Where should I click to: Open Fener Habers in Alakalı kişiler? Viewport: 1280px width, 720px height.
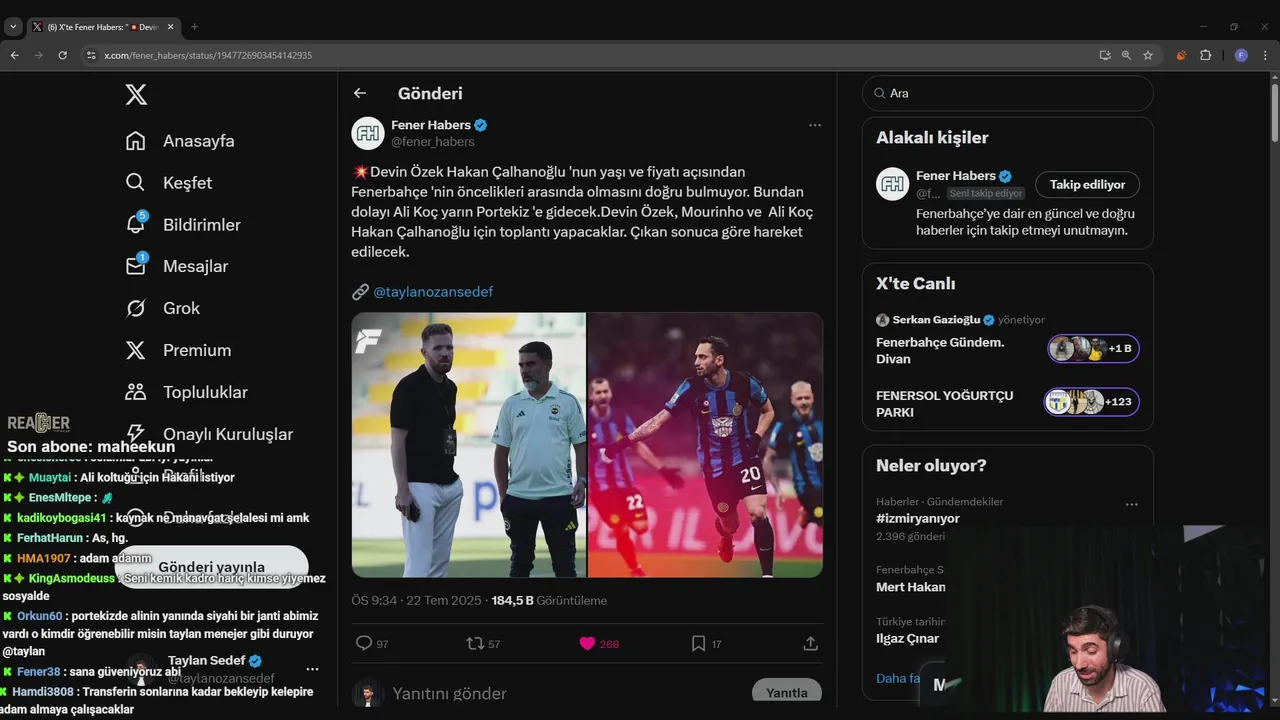[955, 176]
